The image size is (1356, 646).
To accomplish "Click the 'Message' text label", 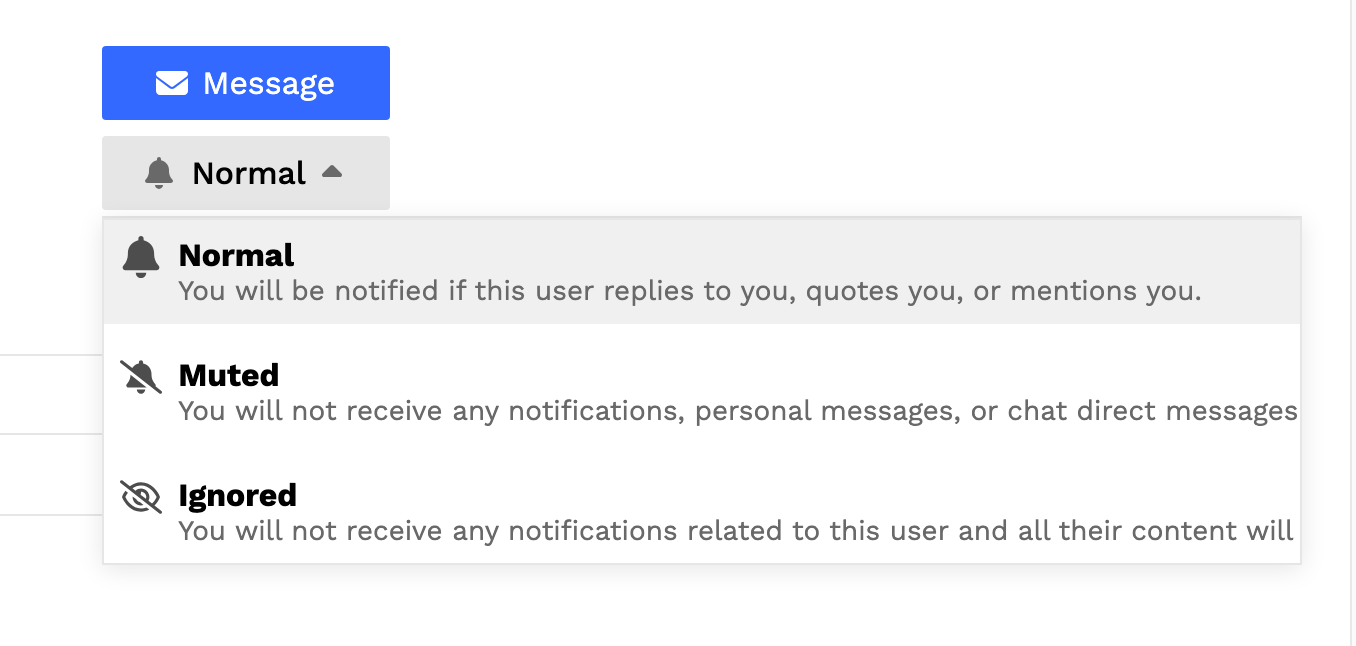I will click(269, 83).
